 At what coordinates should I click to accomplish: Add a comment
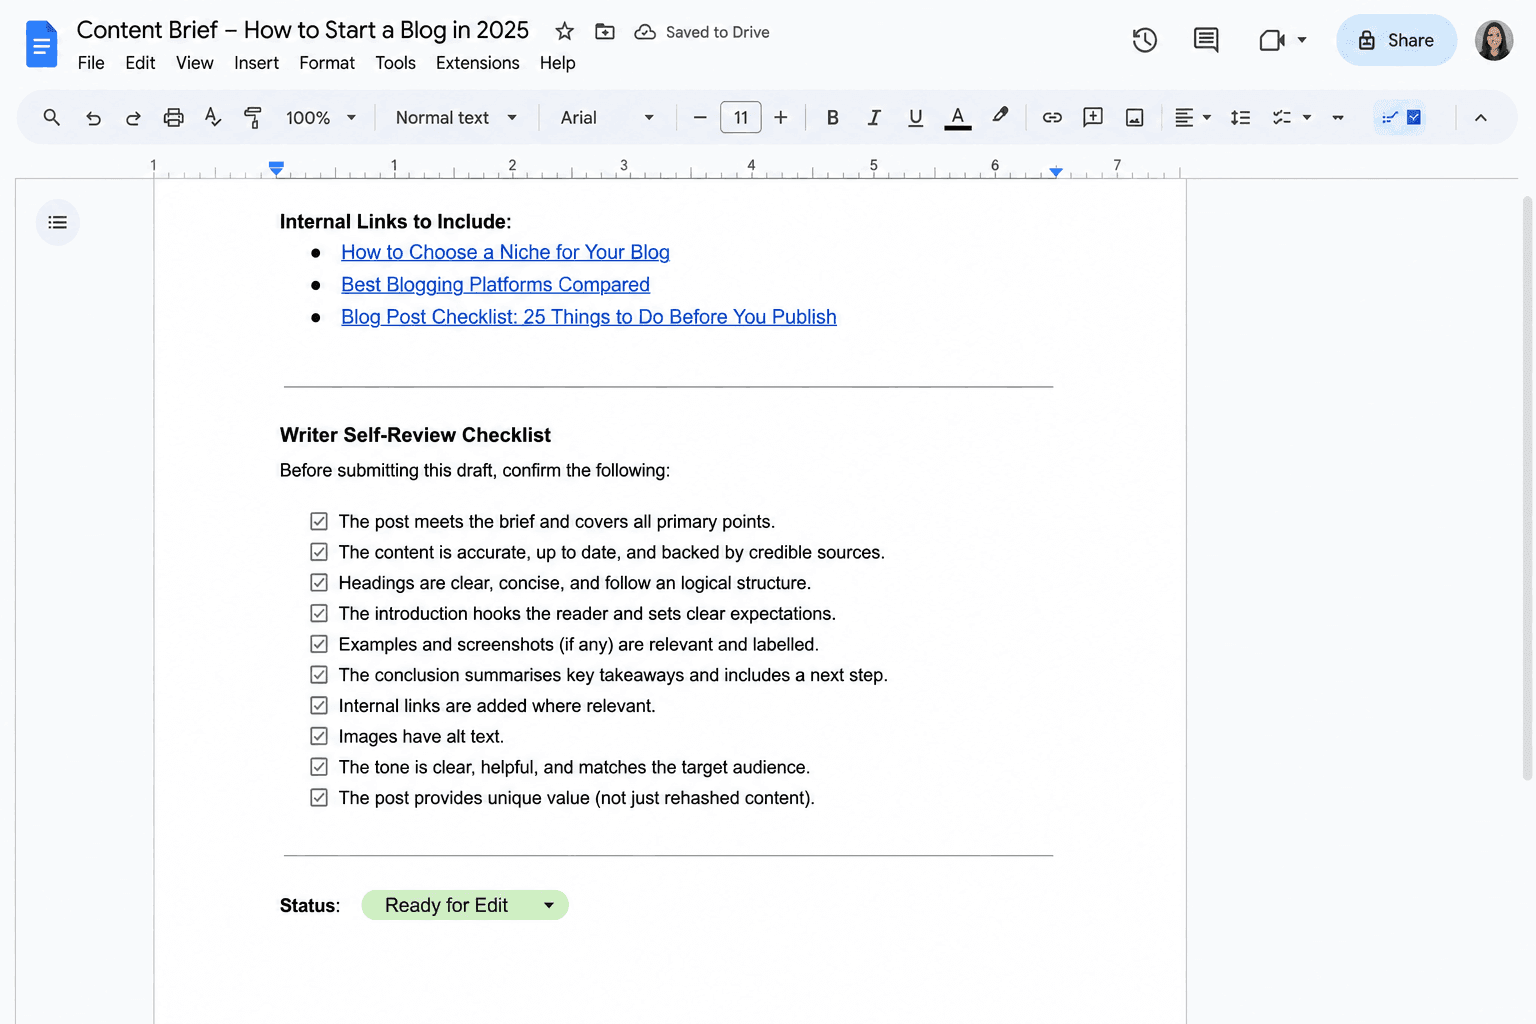point(1093,117)
